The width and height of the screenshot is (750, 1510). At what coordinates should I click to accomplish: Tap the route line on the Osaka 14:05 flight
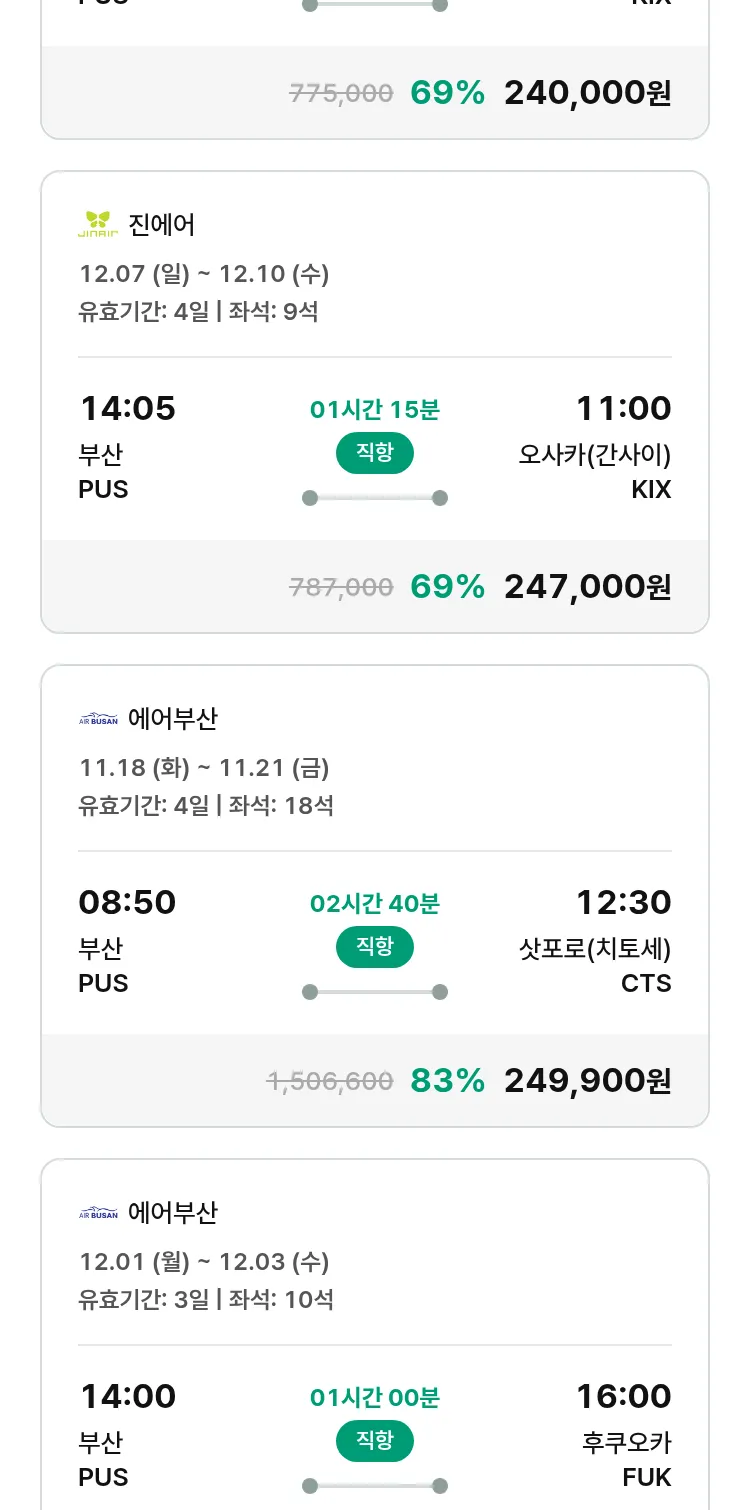point(374,498)
